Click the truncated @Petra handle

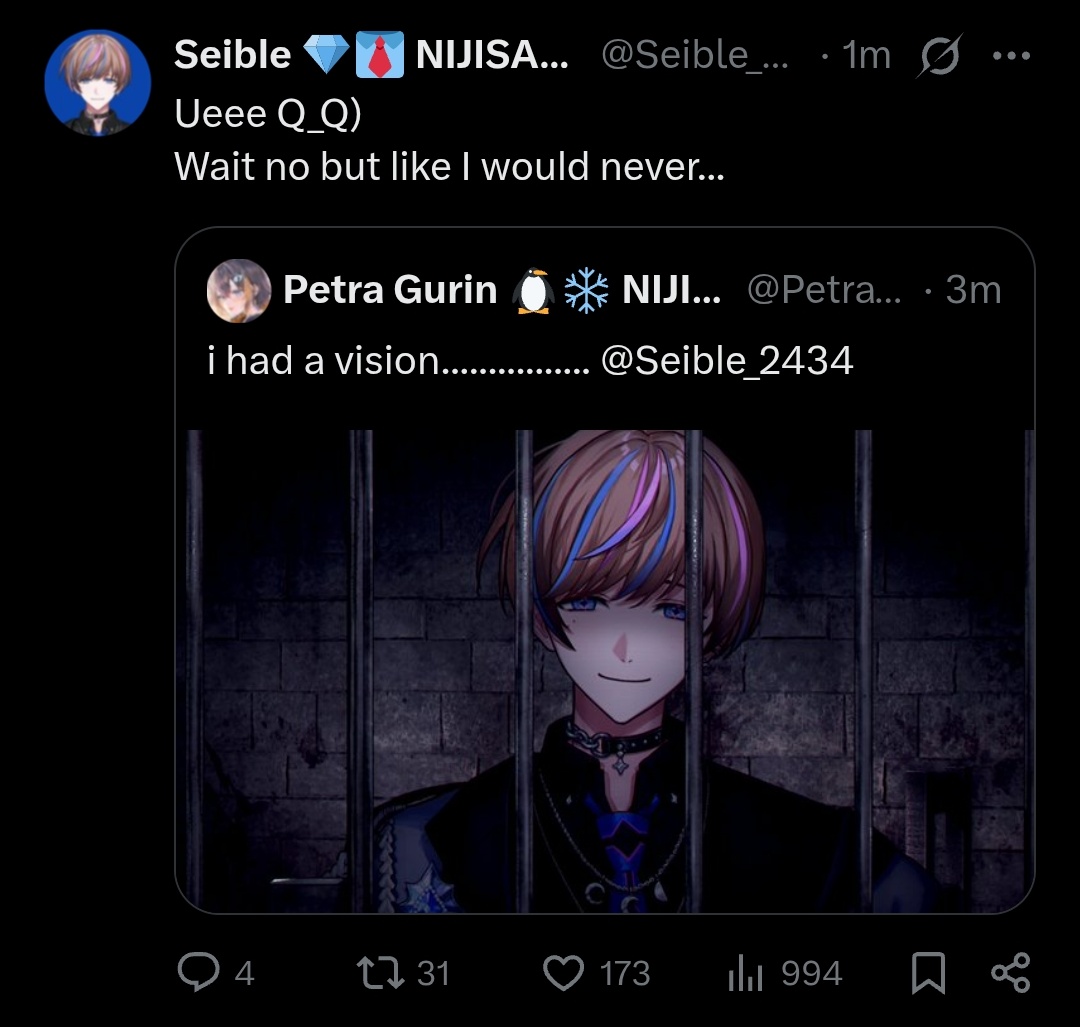point(823,290)
